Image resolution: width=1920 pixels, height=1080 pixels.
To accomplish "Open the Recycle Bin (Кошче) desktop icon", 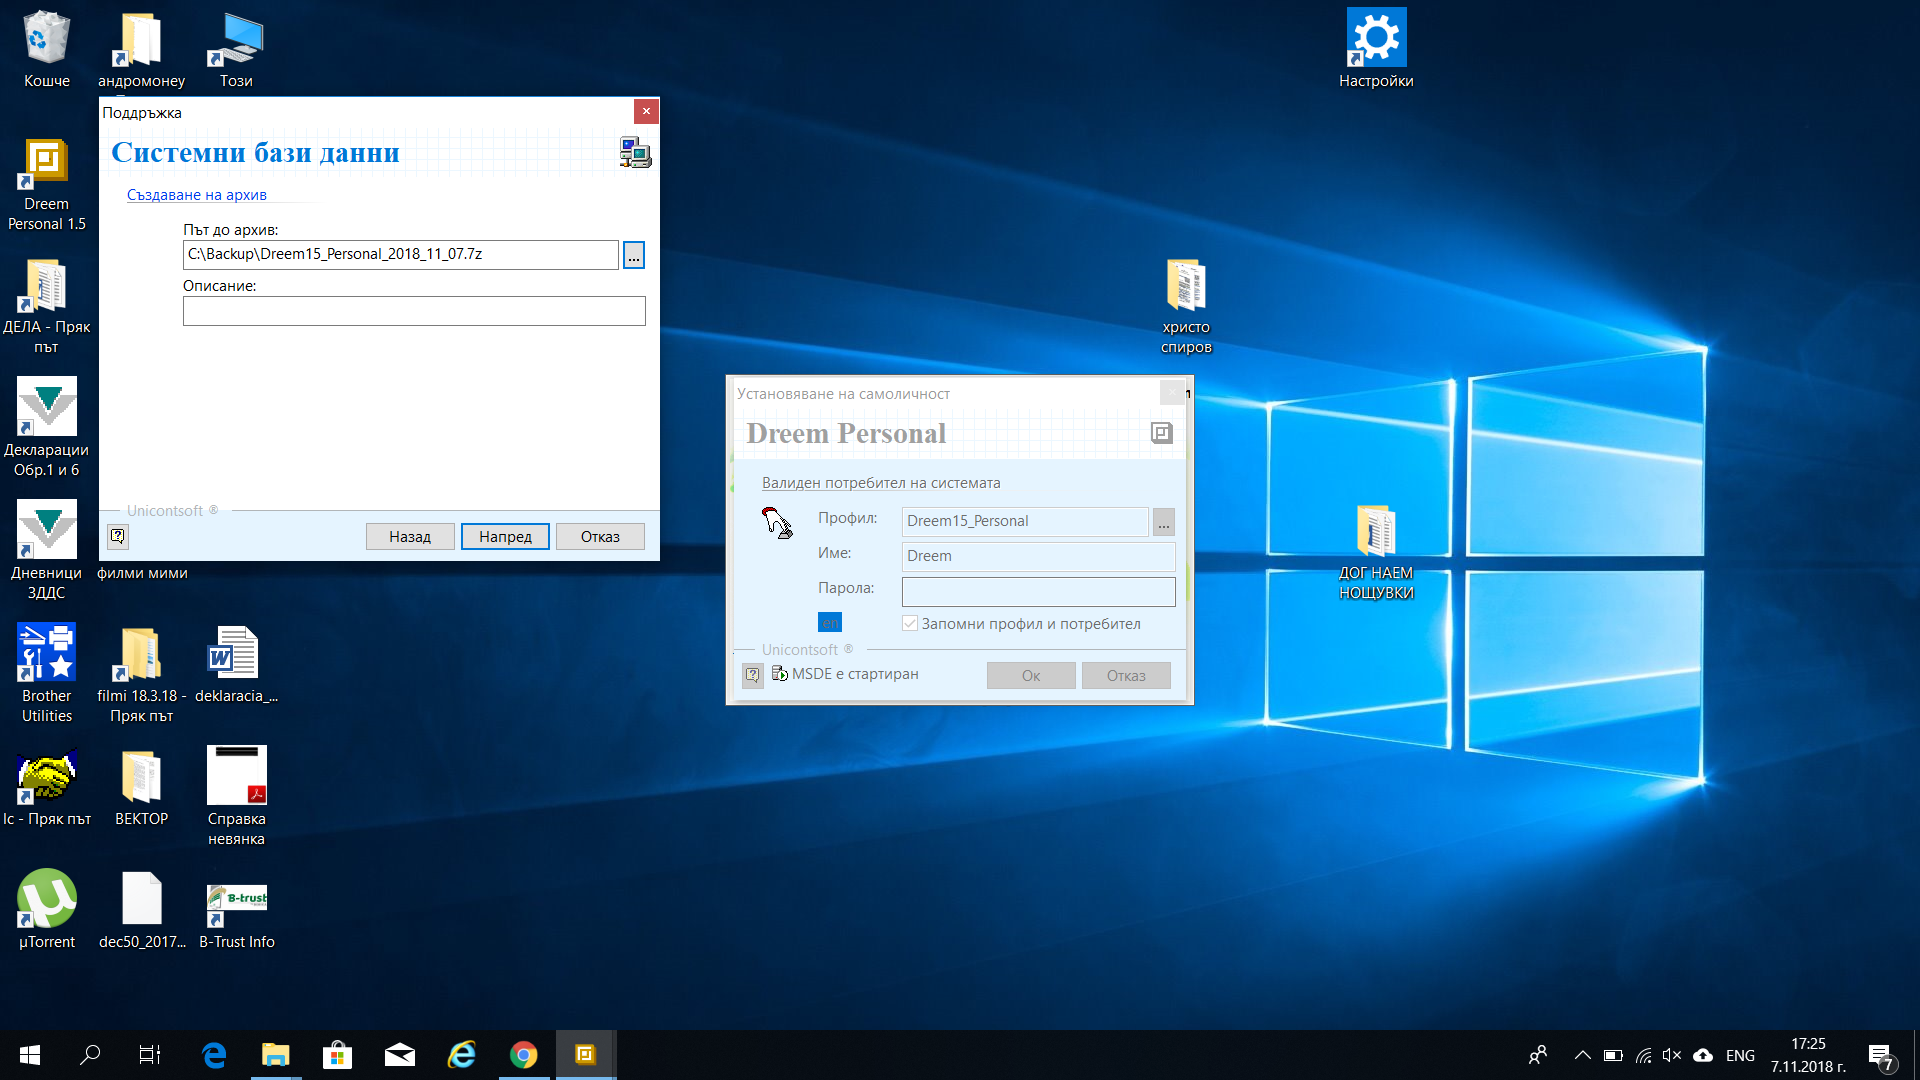I will pos(46,50).
